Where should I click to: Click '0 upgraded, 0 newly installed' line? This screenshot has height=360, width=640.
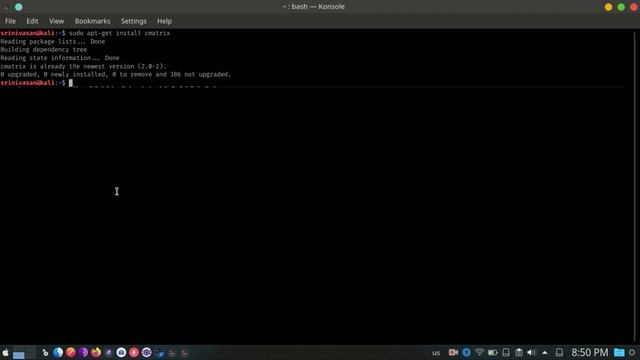coord(116,74)
